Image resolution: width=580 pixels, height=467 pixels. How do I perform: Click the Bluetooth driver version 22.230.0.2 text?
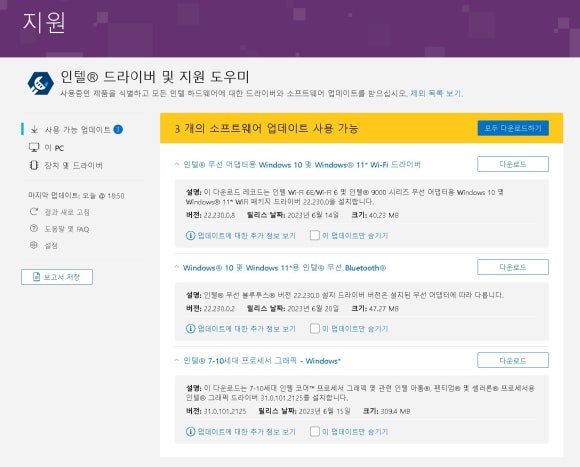pyautogui.click(x=219, y=308)
